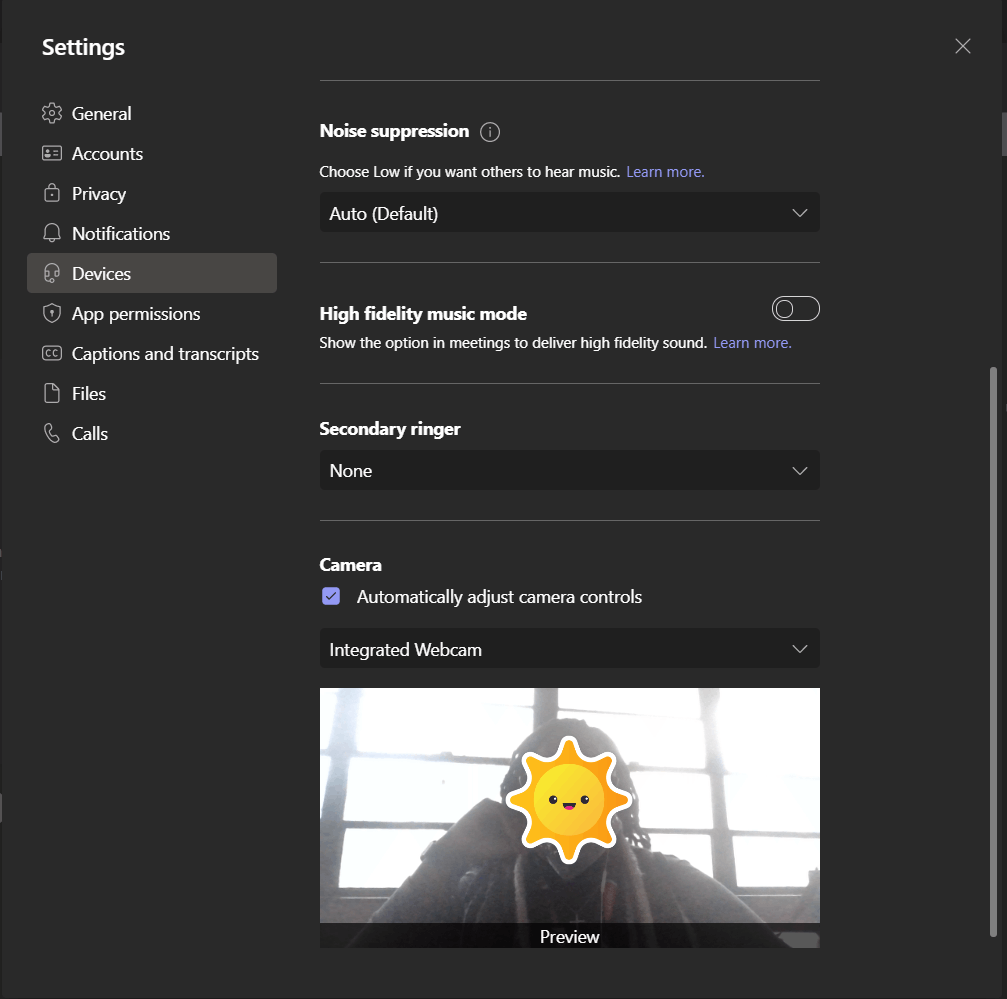Click the High fidelity music mode heading
Image resolution: width=1007 pixels, height=999 pixels.
423,313
